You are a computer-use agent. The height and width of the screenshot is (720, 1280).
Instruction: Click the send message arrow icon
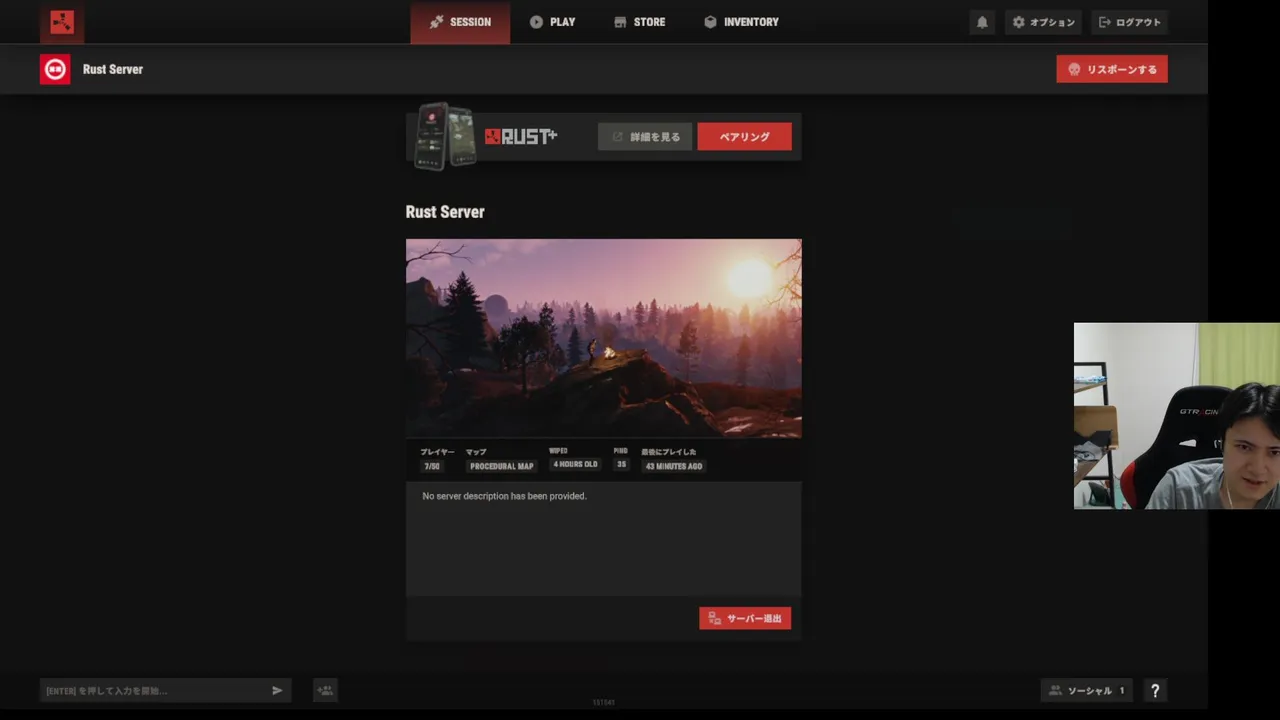coord(277,690)
